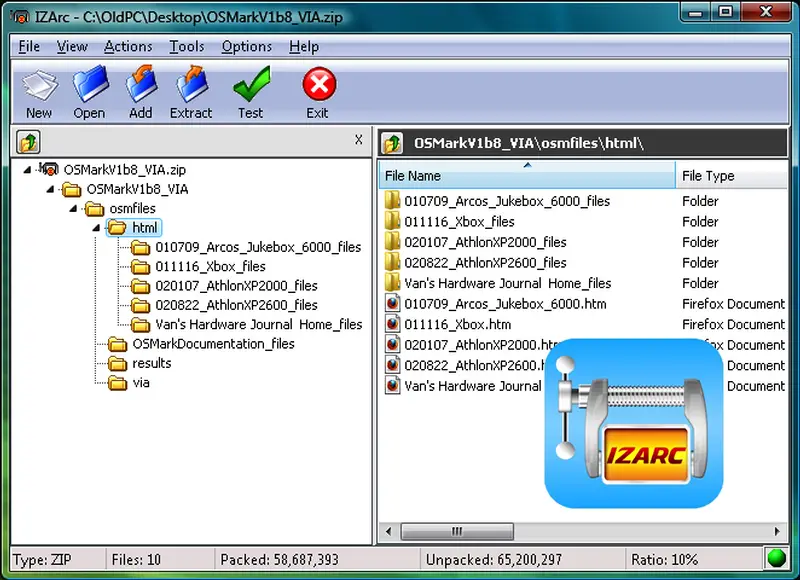800x580 pixels.
Task: Click the Open archive toolbar icon
Action: point(90,84)
